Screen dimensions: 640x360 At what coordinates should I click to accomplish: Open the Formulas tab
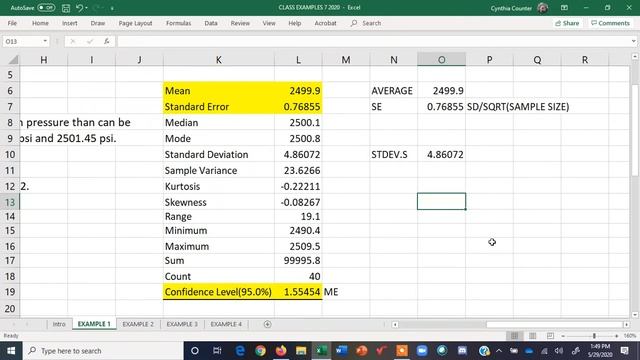point(178,23)
